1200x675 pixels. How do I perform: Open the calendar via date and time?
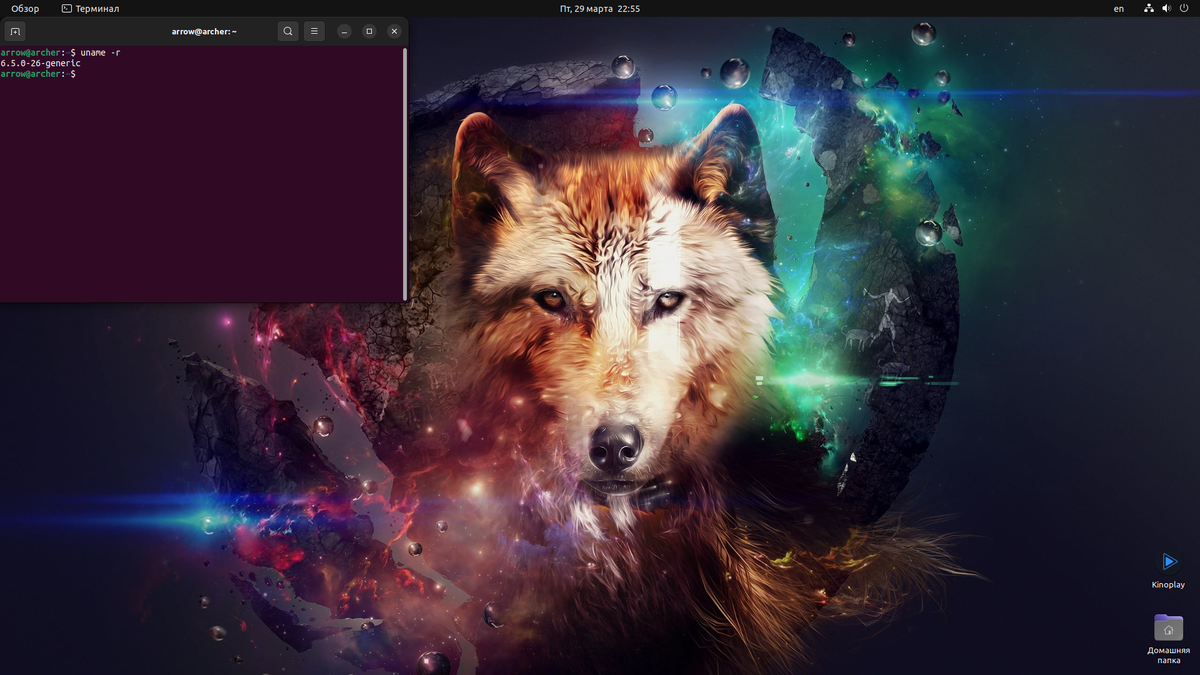tap(600, 8)
